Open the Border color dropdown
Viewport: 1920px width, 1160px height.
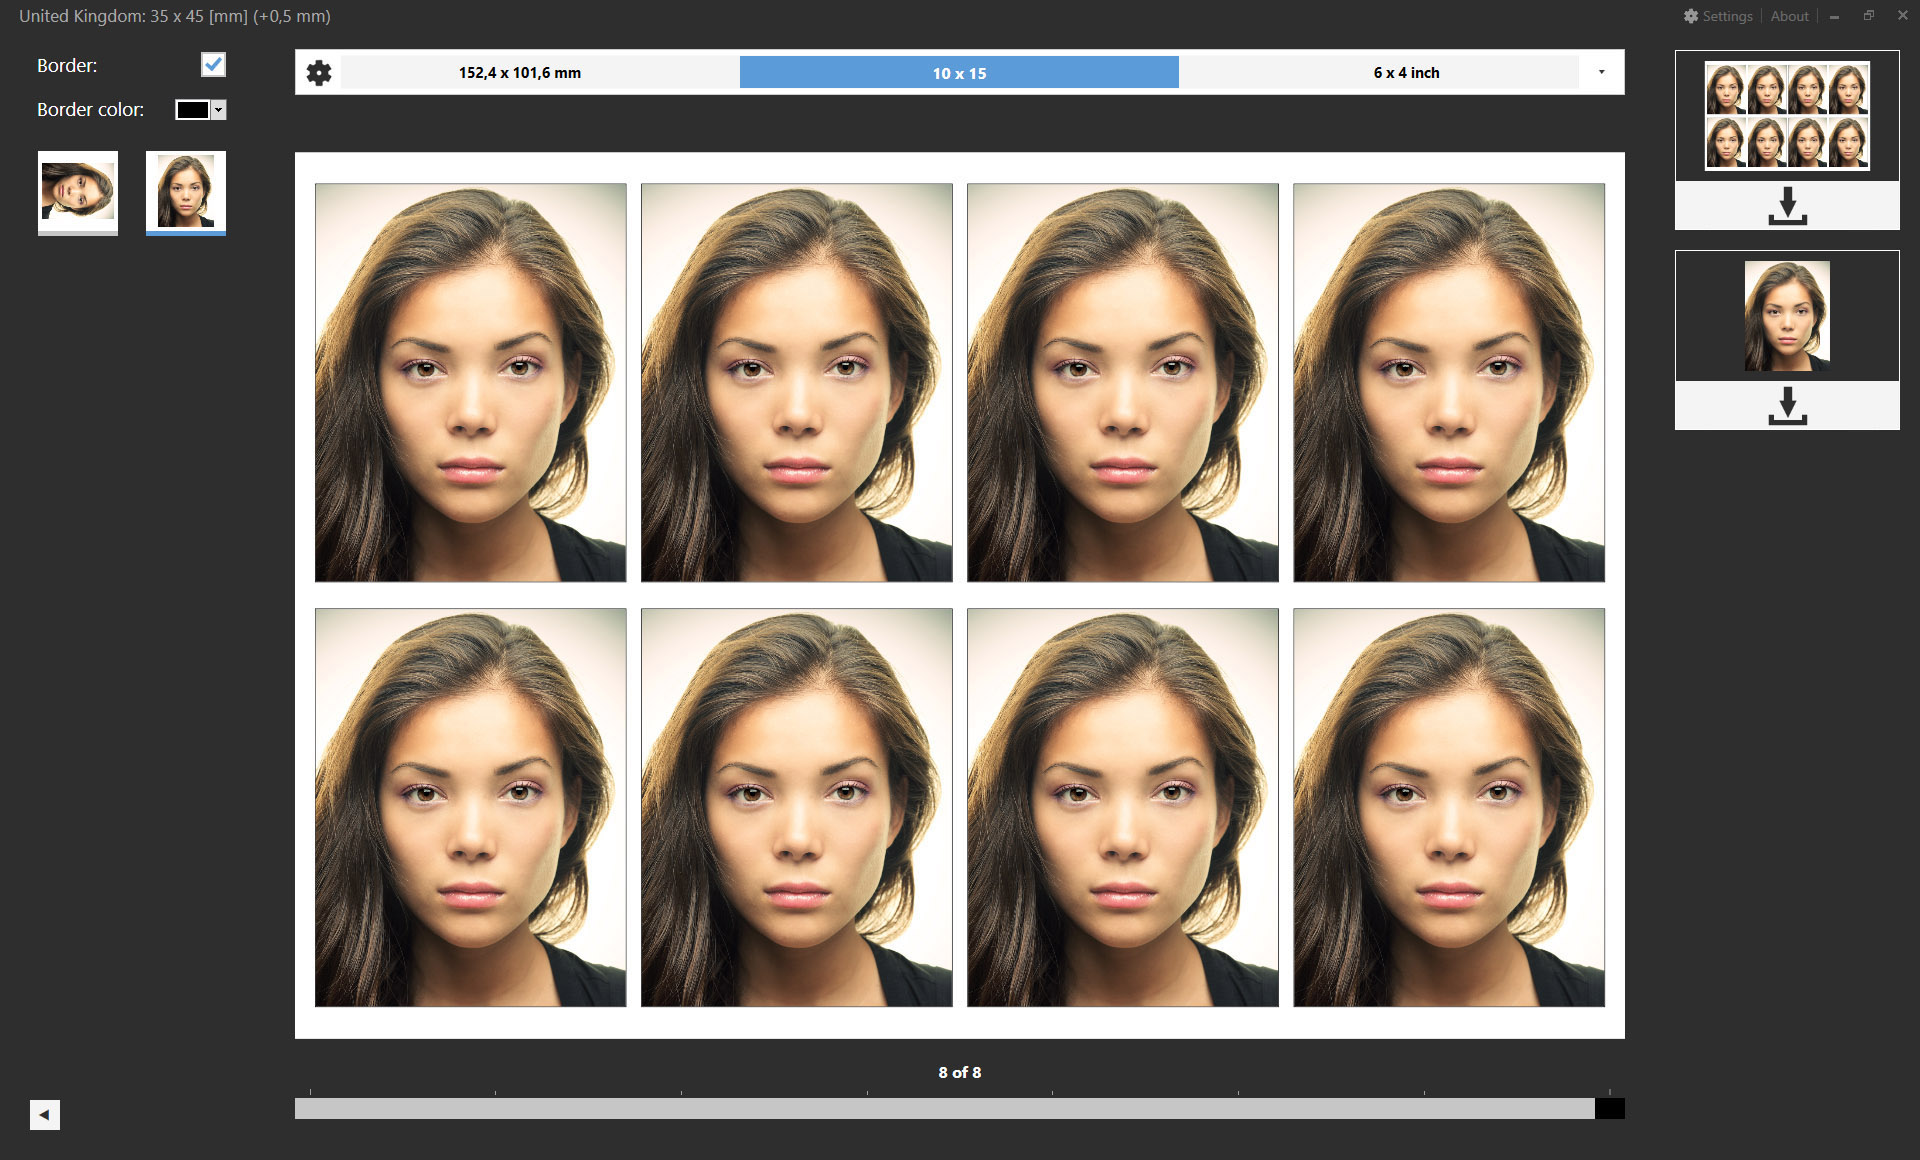click(219, 110)
